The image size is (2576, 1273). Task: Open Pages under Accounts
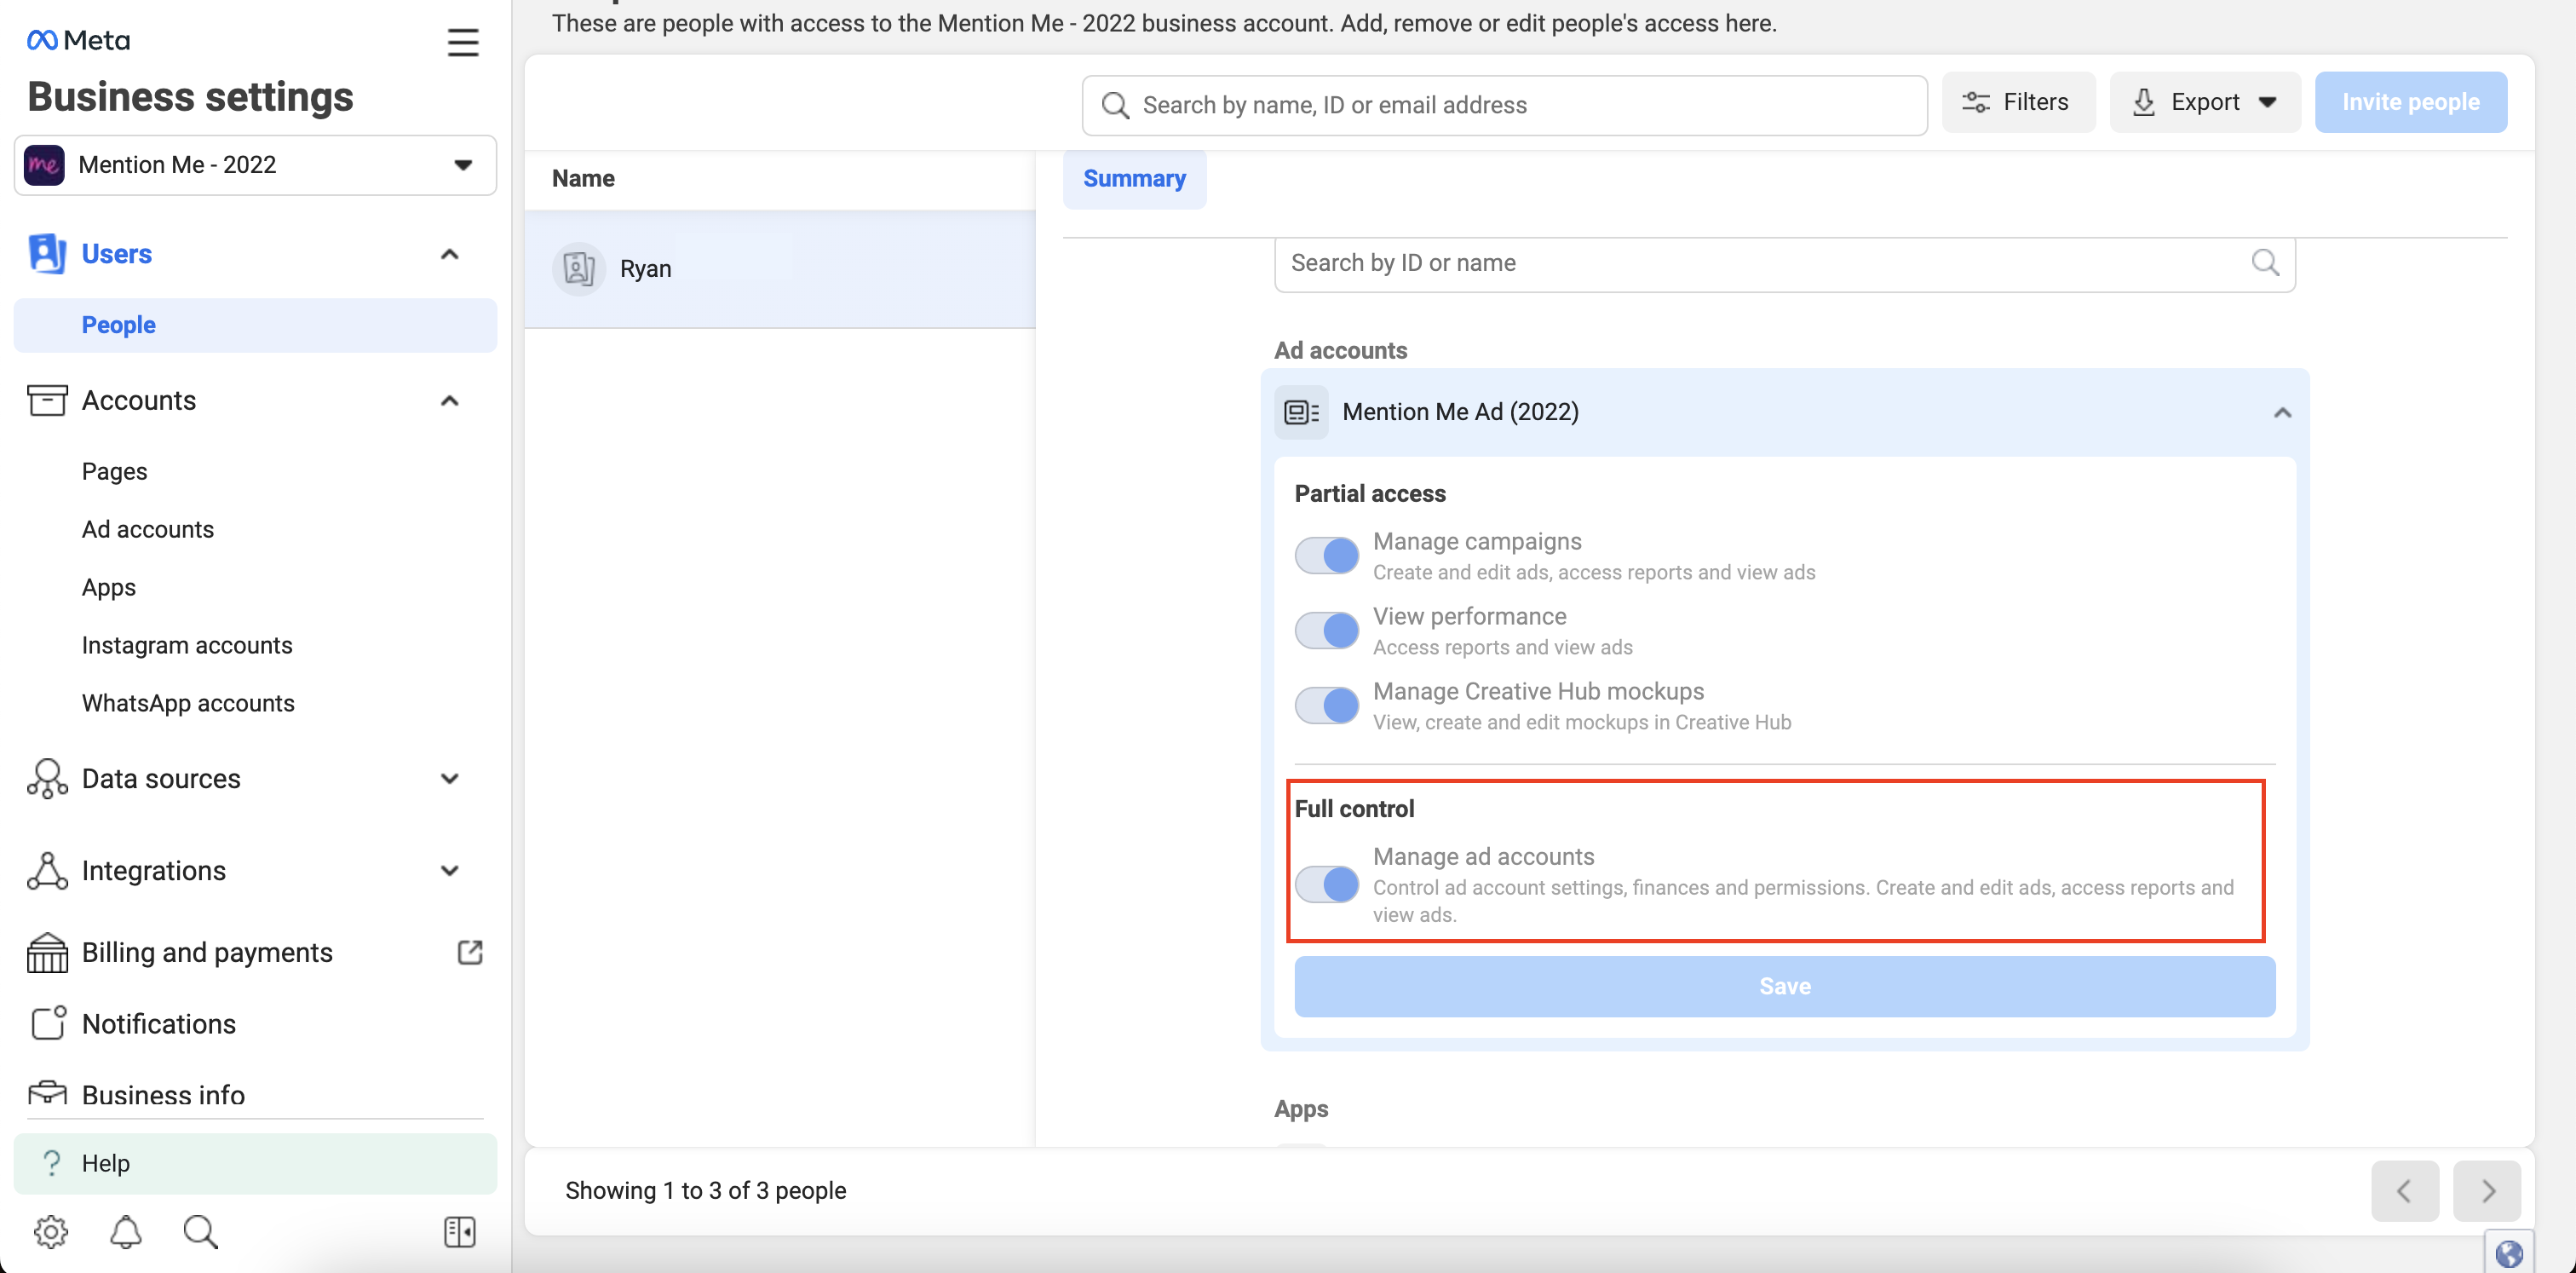(x=114, y=471)
